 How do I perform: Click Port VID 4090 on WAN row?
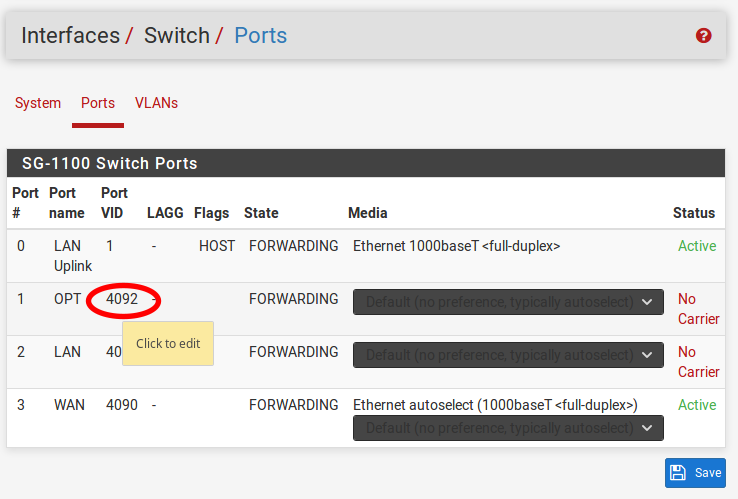tap(122, 405)
